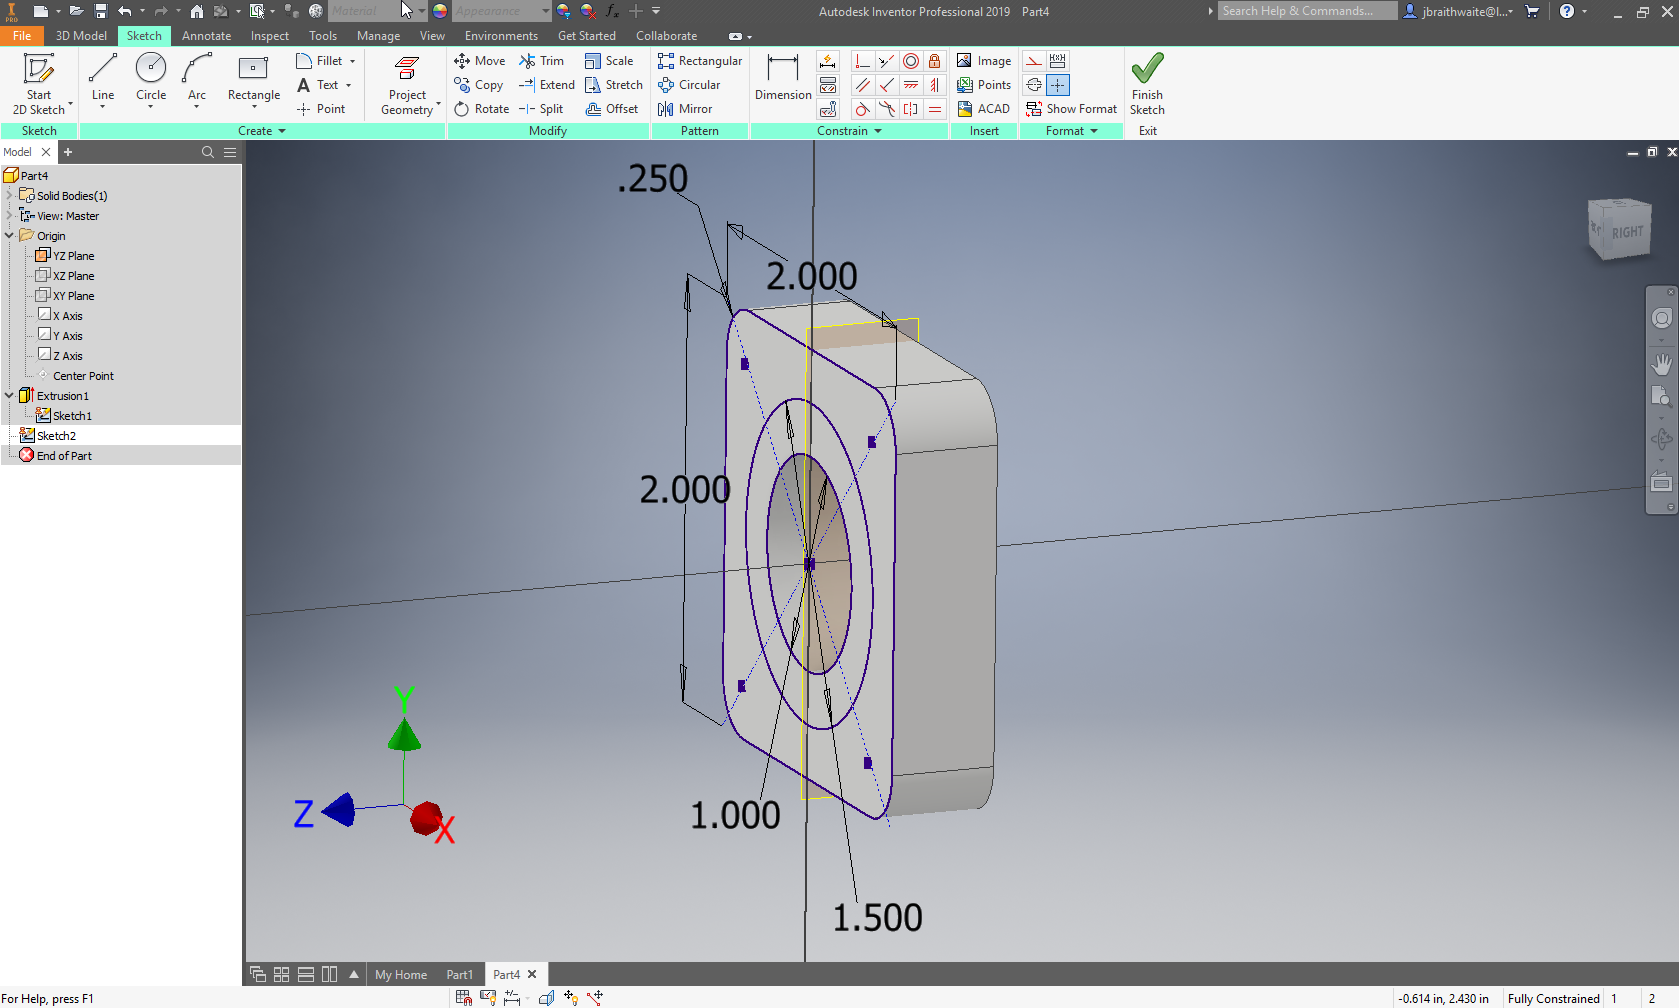Expand the Constrain panel dropdown

coord(850,131)
